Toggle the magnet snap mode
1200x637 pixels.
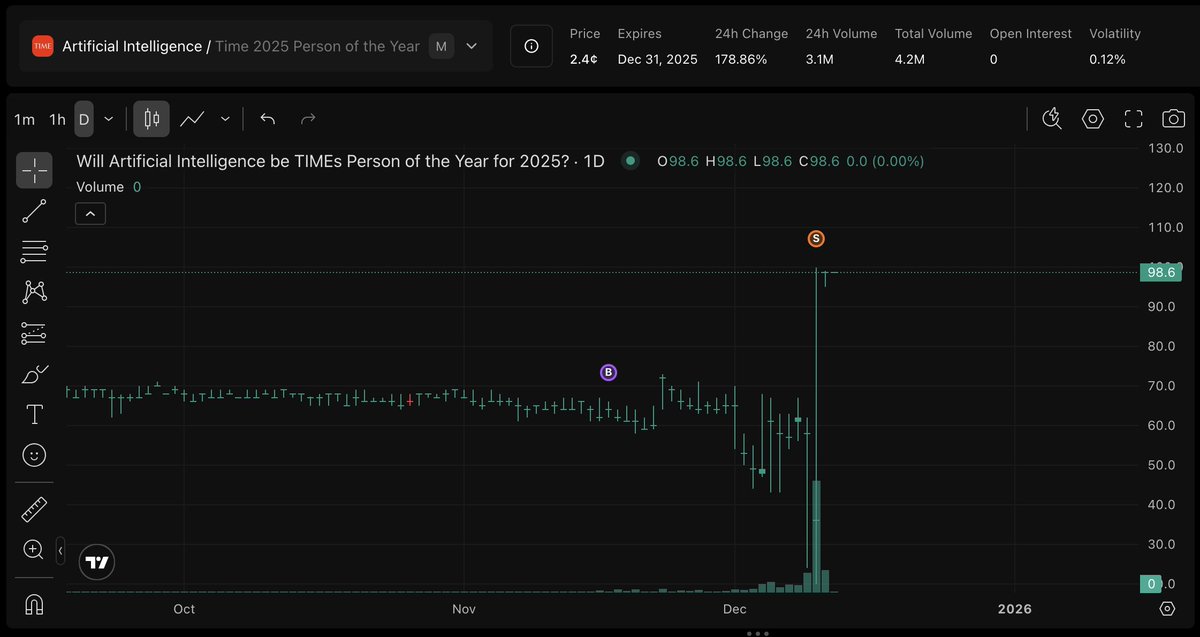(x=34, y=604)
